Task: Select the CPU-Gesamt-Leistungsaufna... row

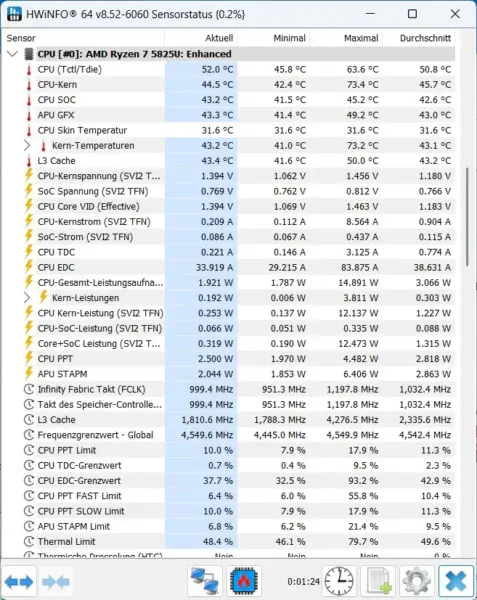Action: (x=230, y=283)
